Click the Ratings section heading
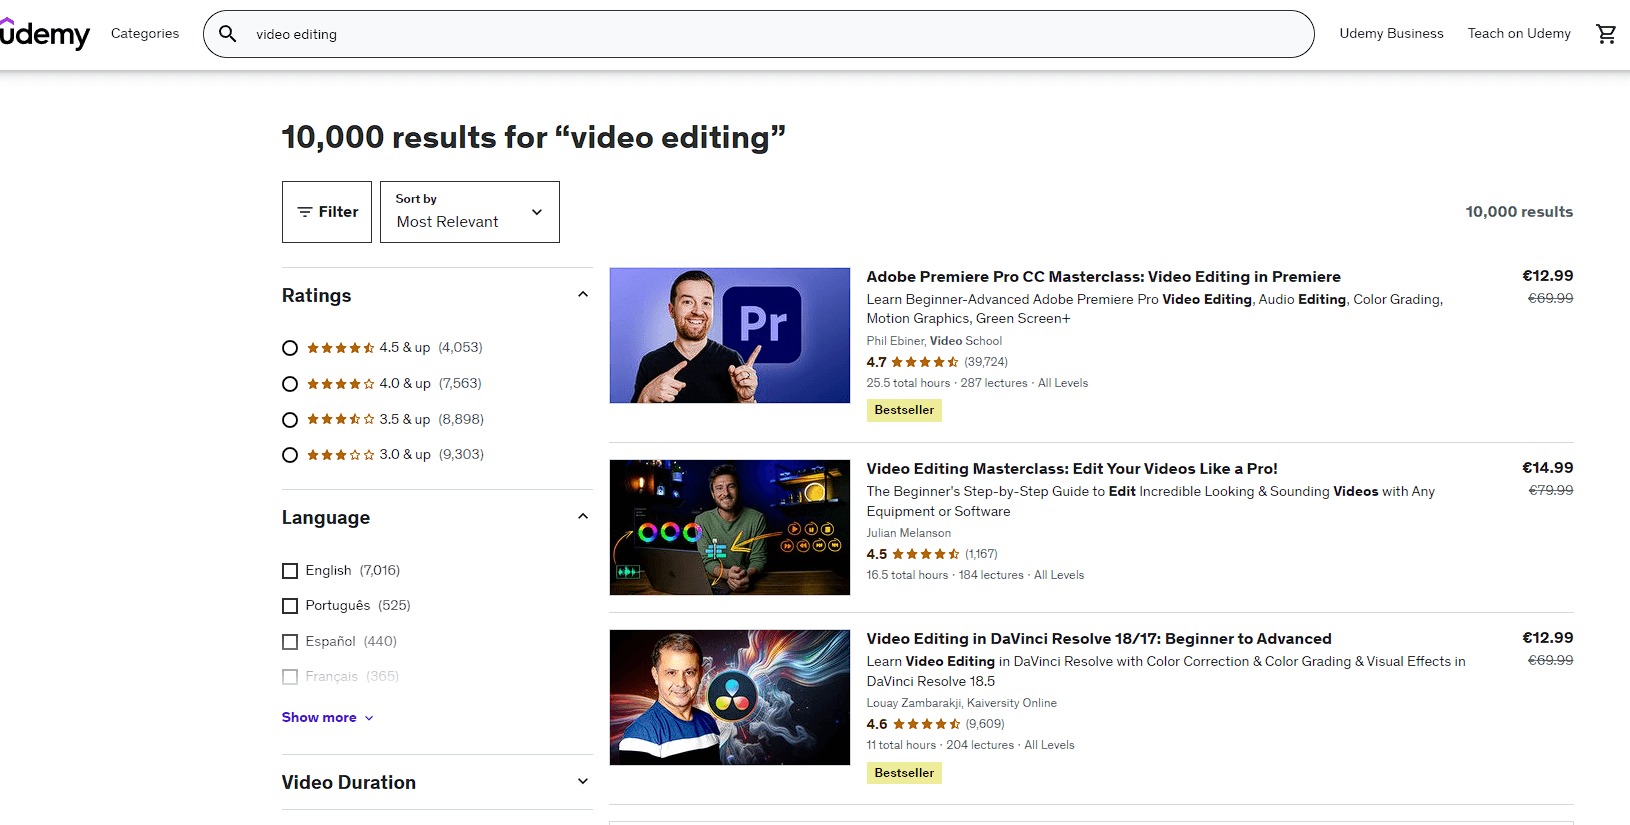 (316, 295)
